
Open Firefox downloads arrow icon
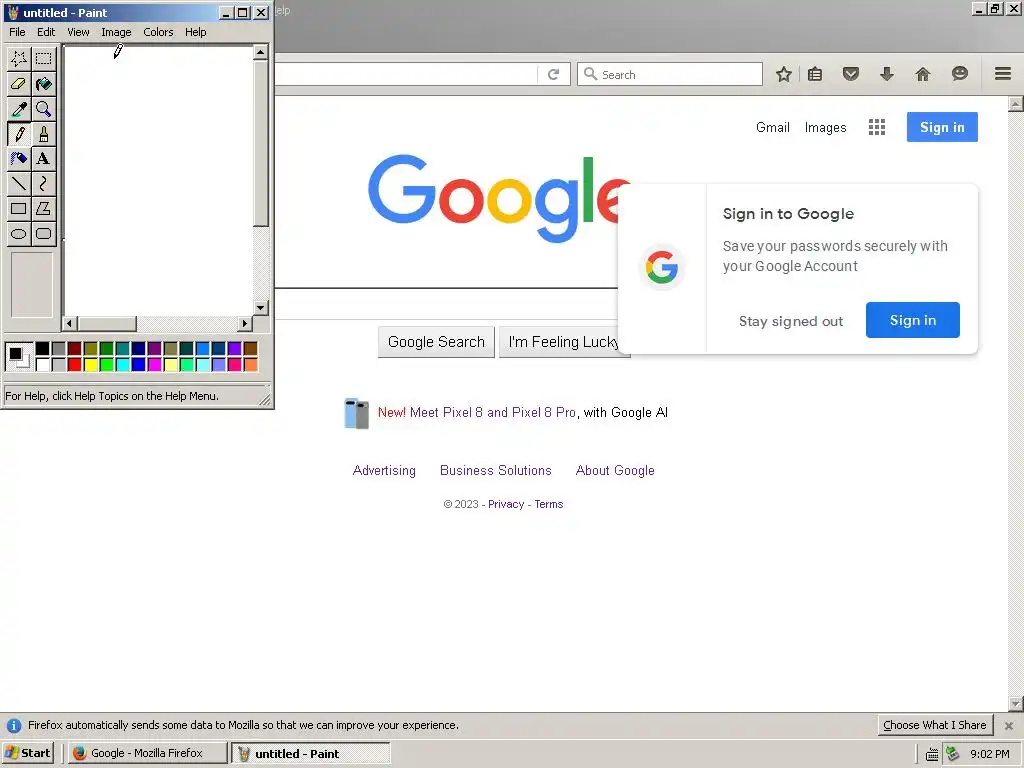tap(886, 74)
